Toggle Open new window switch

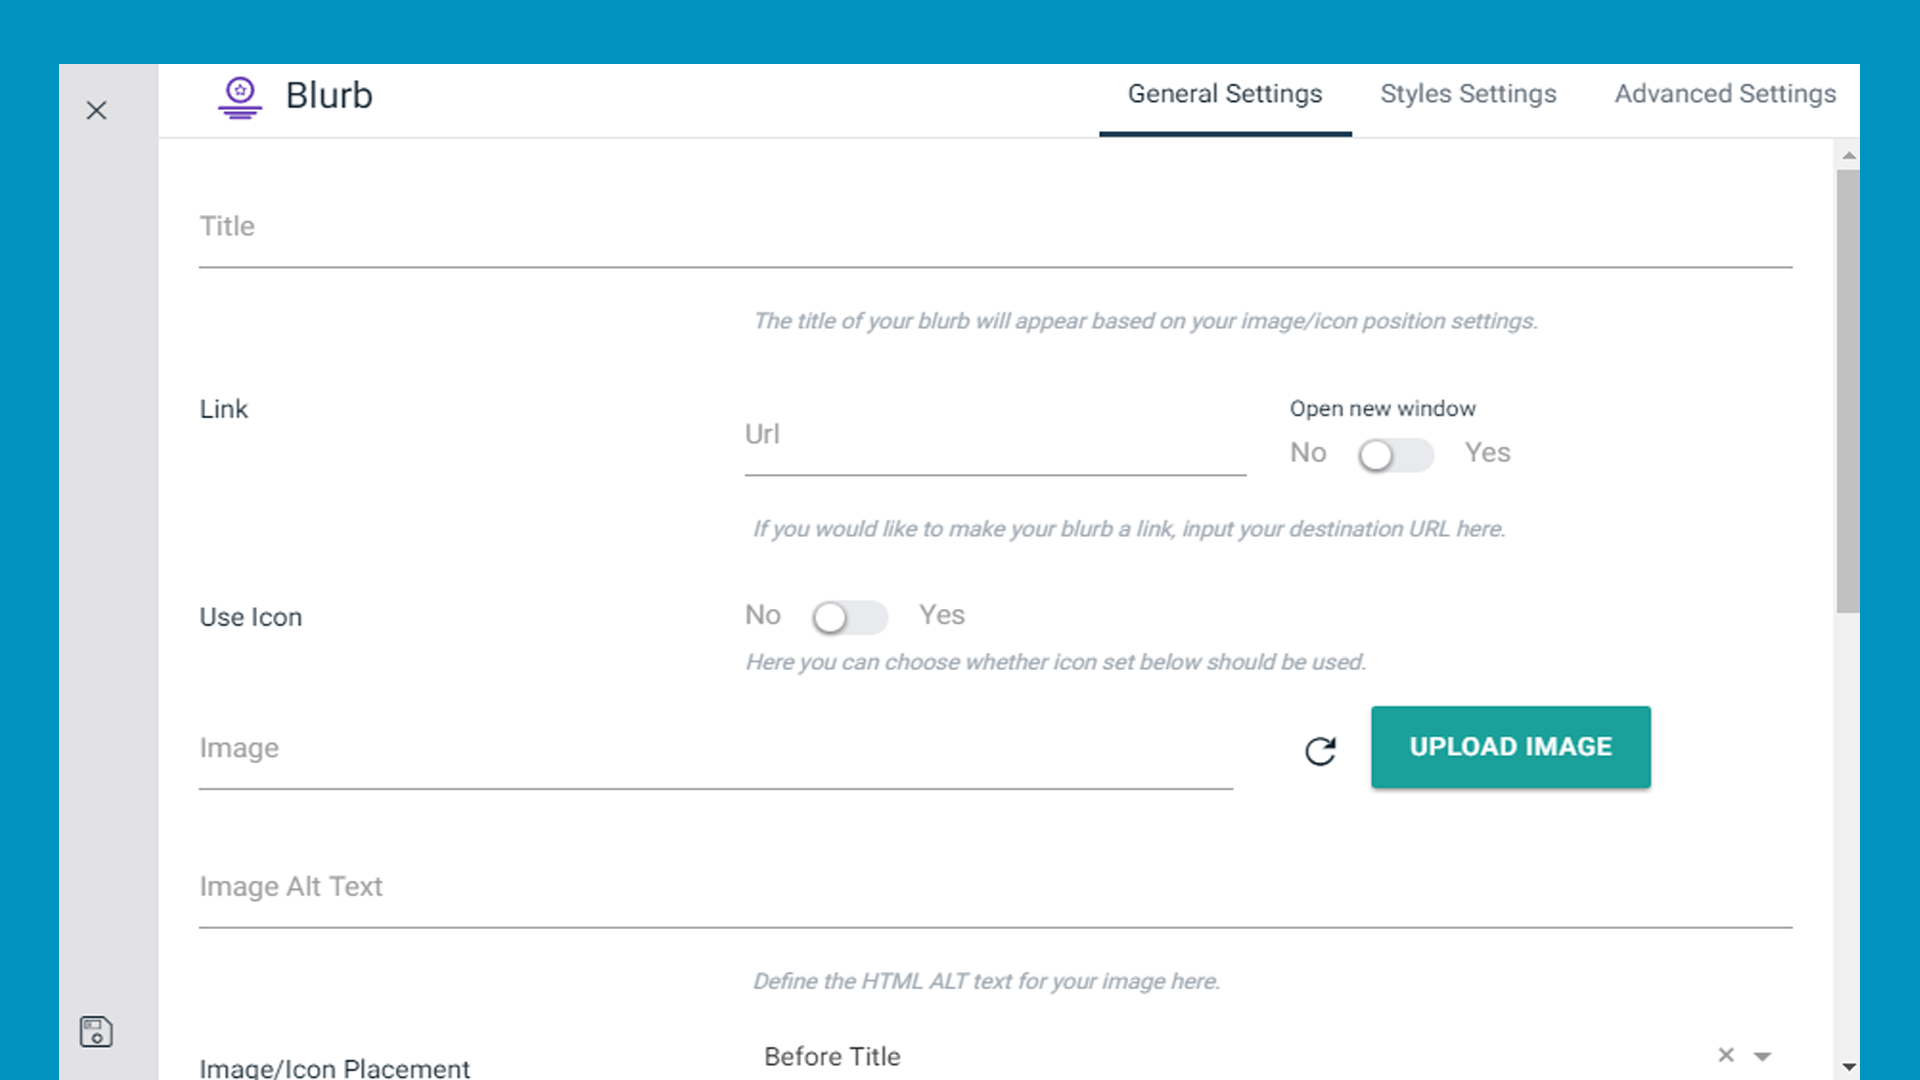1395,455
